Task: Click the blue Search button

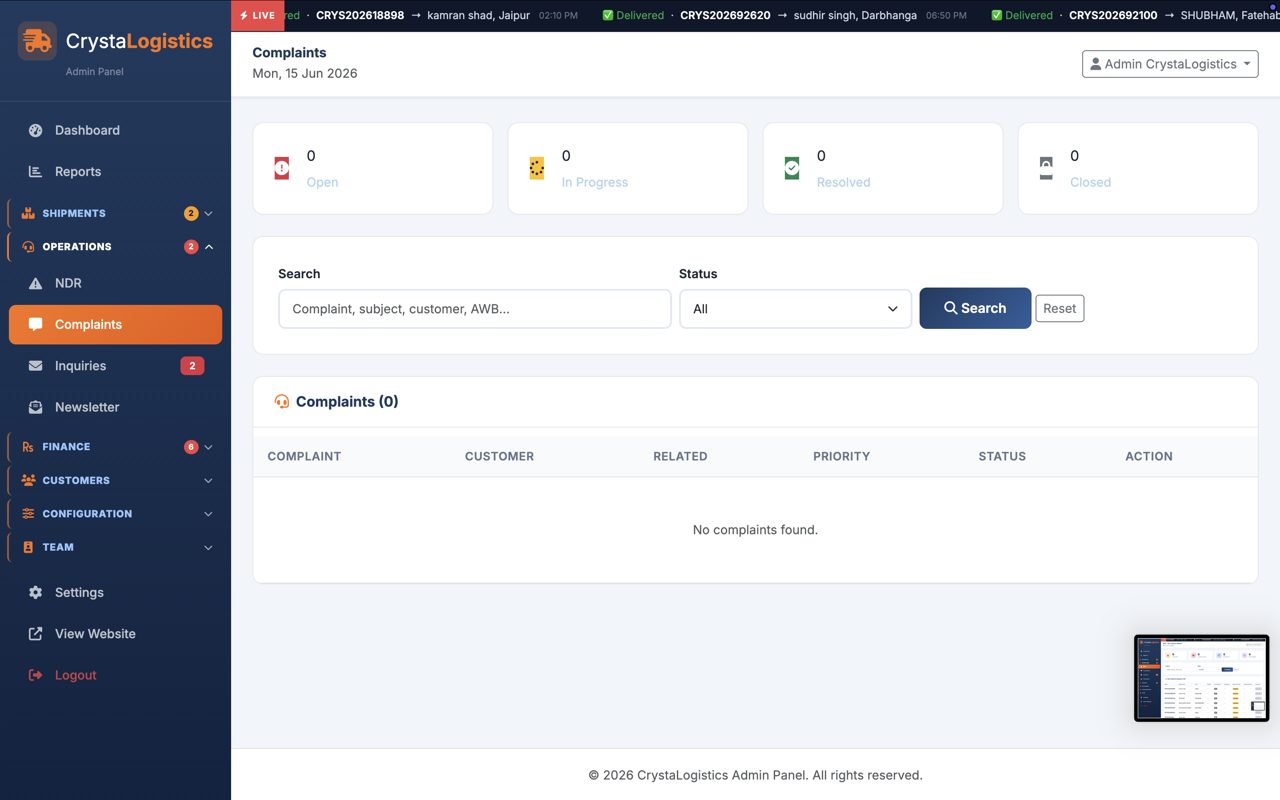Action: tap(975, 308)
